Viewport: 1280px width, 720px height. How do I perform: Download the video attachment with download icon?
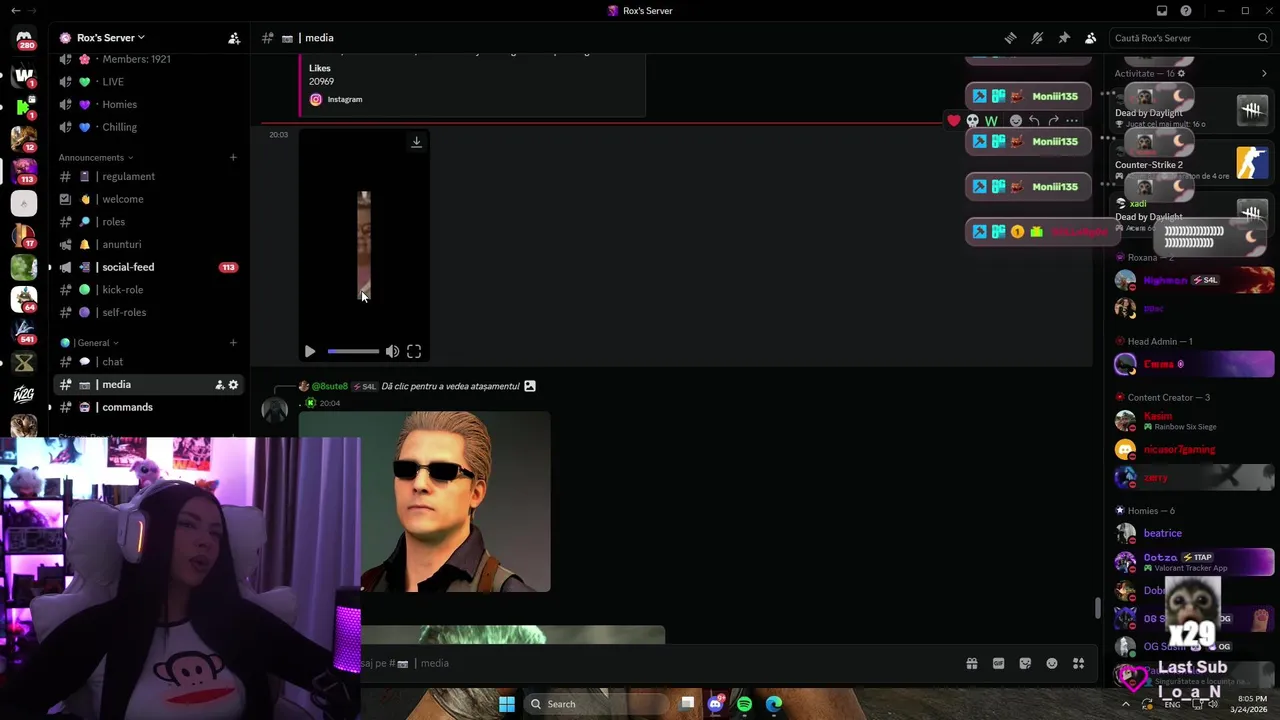416,142
